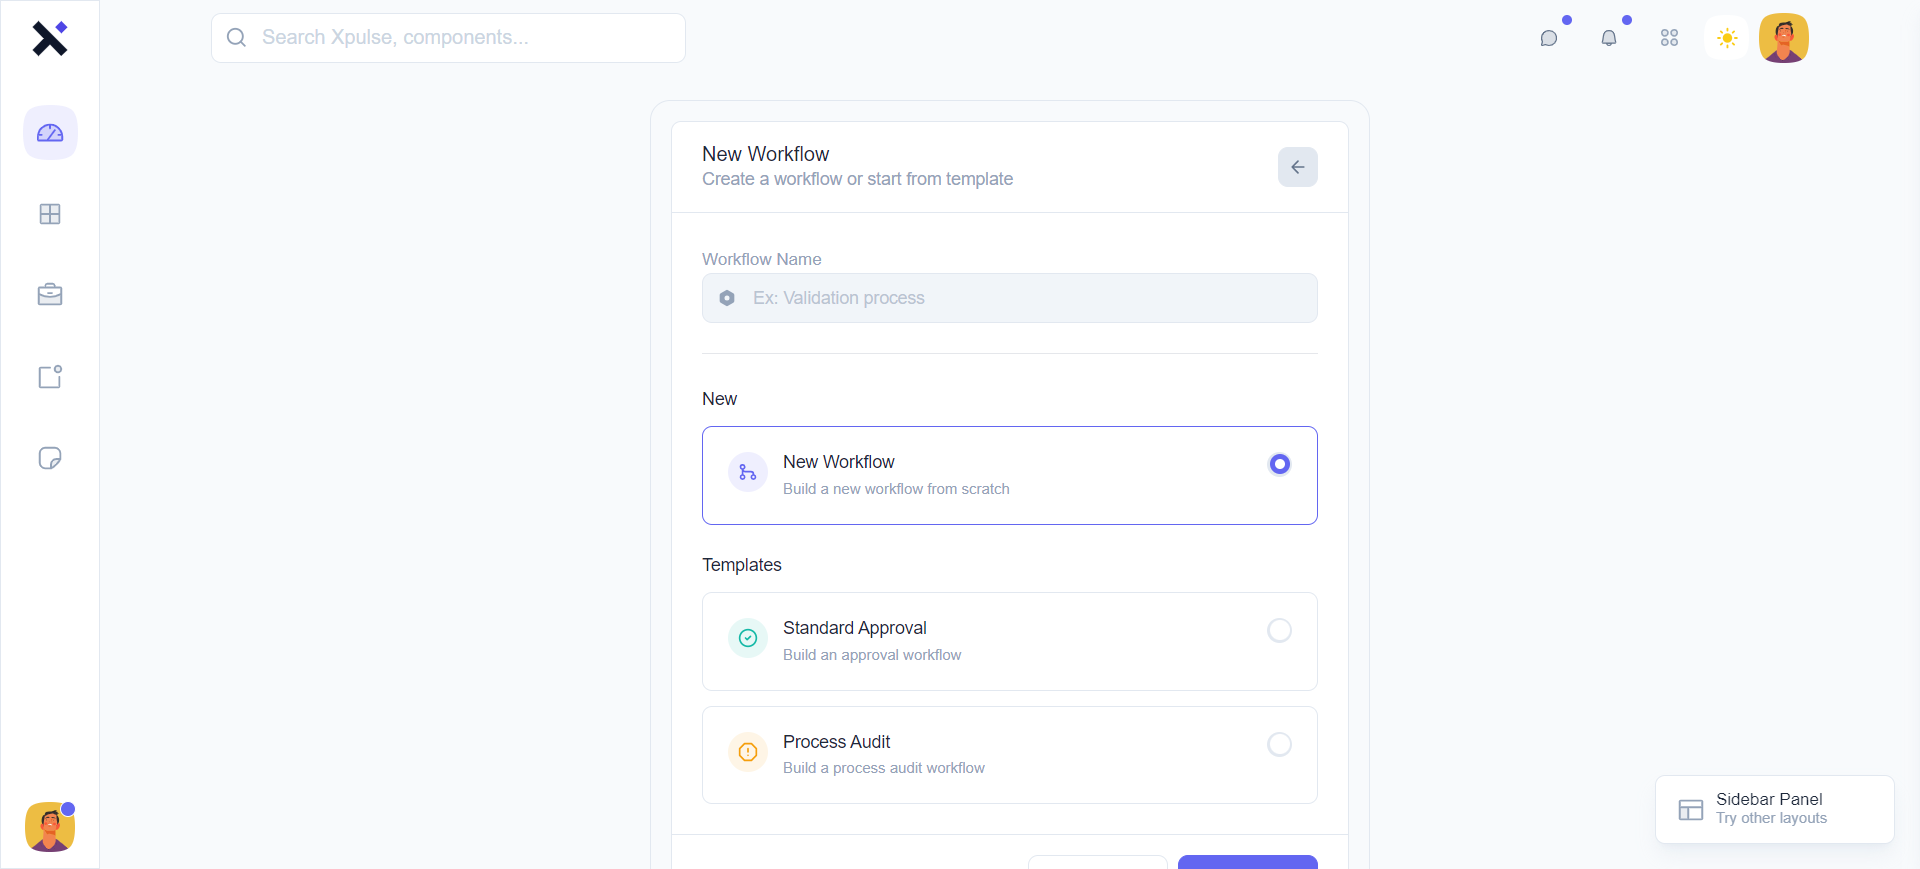This screenshot has width=1920, height=869.
Task: Open the chat messages icon
Action: pos(1549,38)
